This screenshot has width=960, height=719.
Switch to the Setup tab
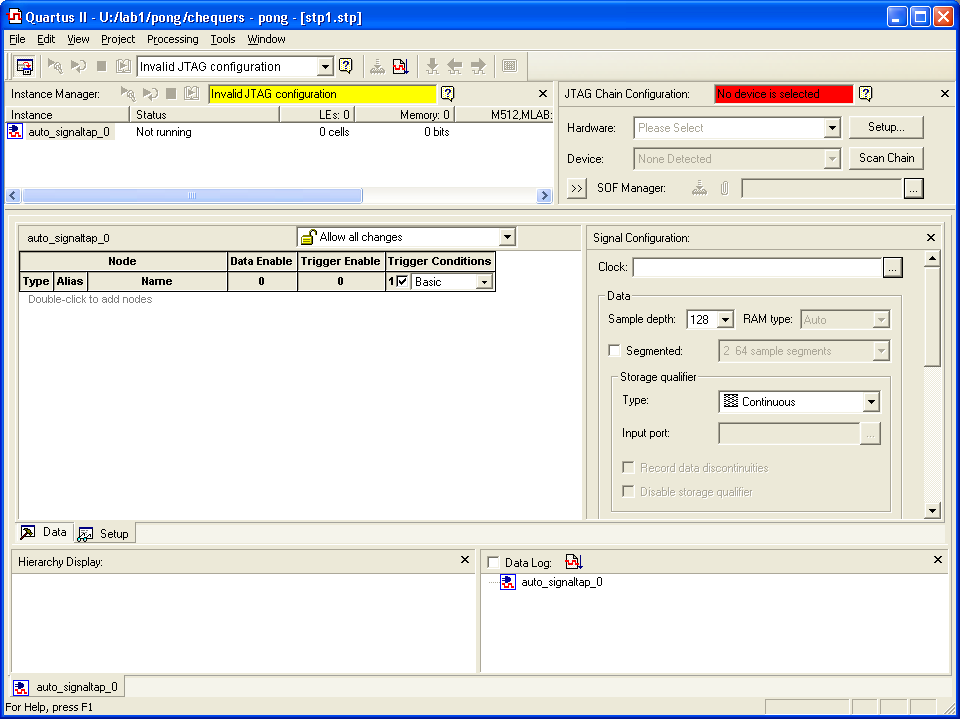tap(104, 534)
